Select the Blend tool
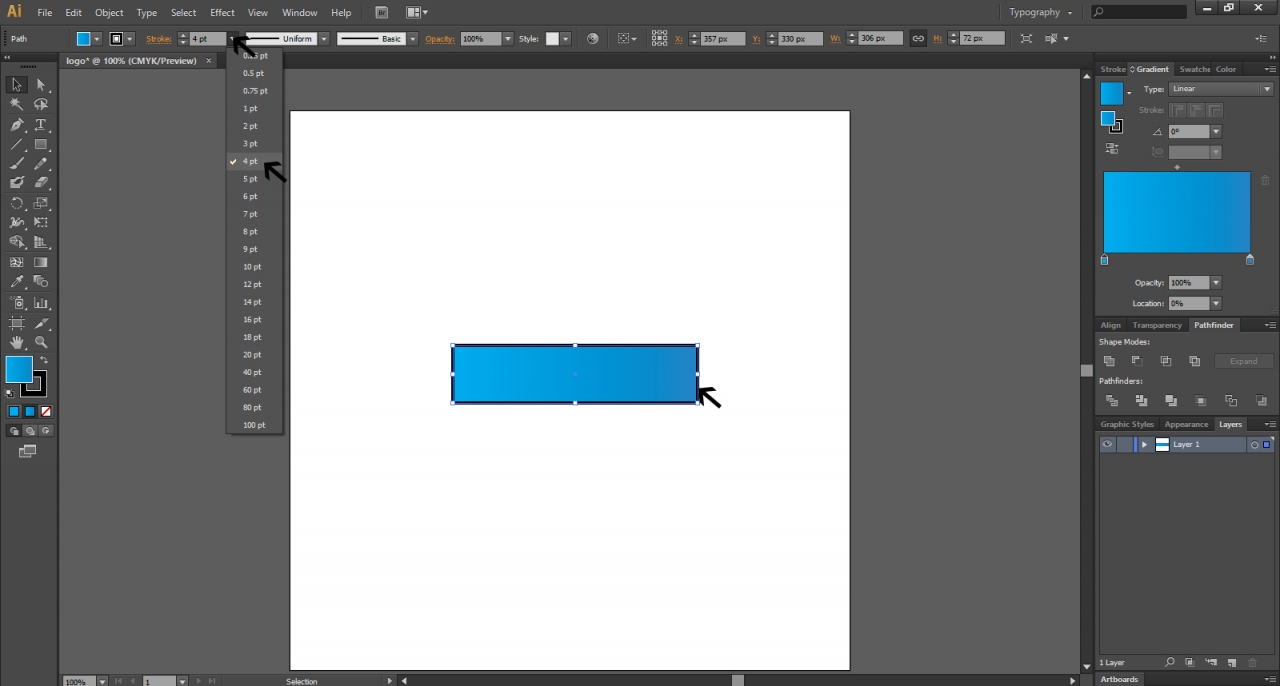 coord(41,282)
